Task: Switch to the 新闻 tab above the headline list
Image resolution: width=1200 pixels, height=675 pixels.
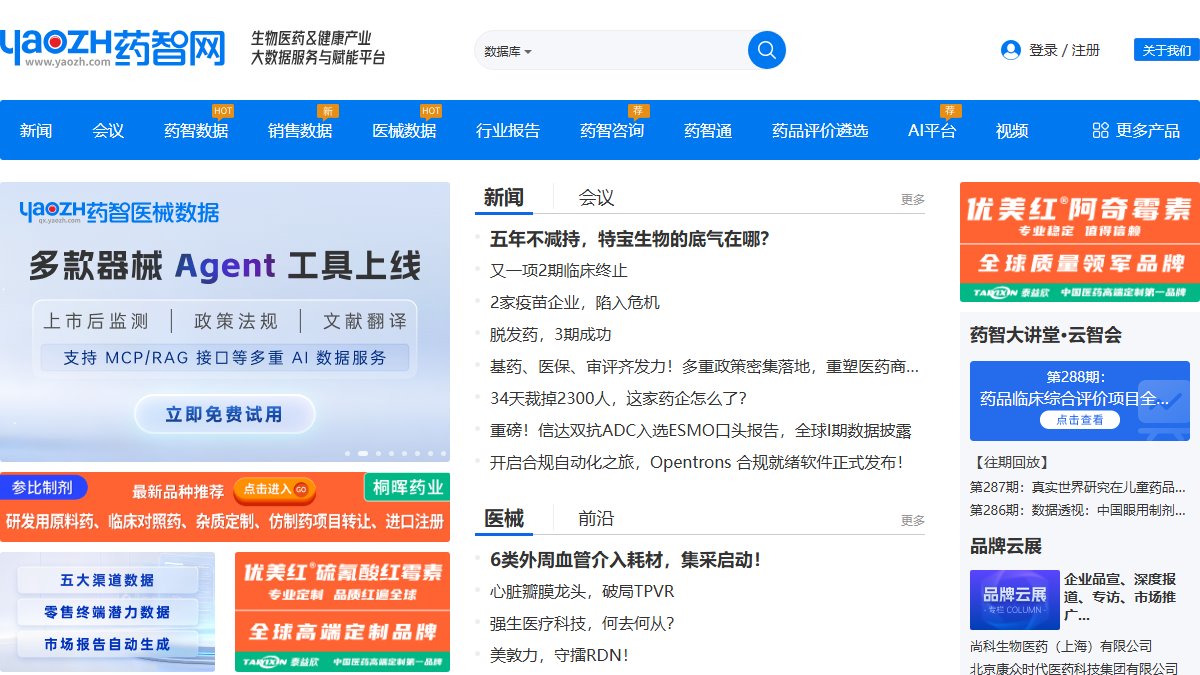Action: 504,197
